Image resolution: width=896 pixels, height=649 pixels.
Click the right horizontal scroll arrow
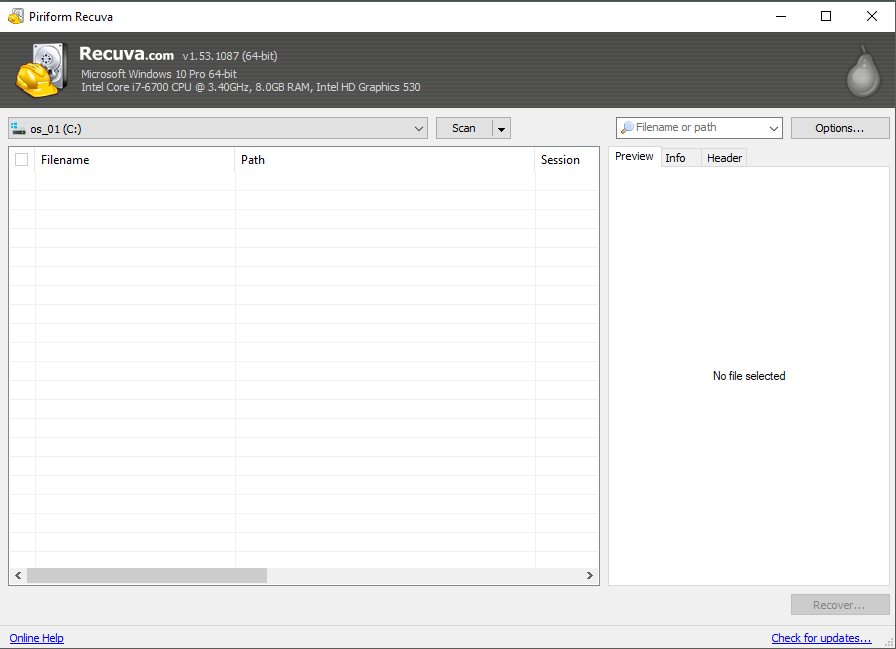tap(590, 576)
